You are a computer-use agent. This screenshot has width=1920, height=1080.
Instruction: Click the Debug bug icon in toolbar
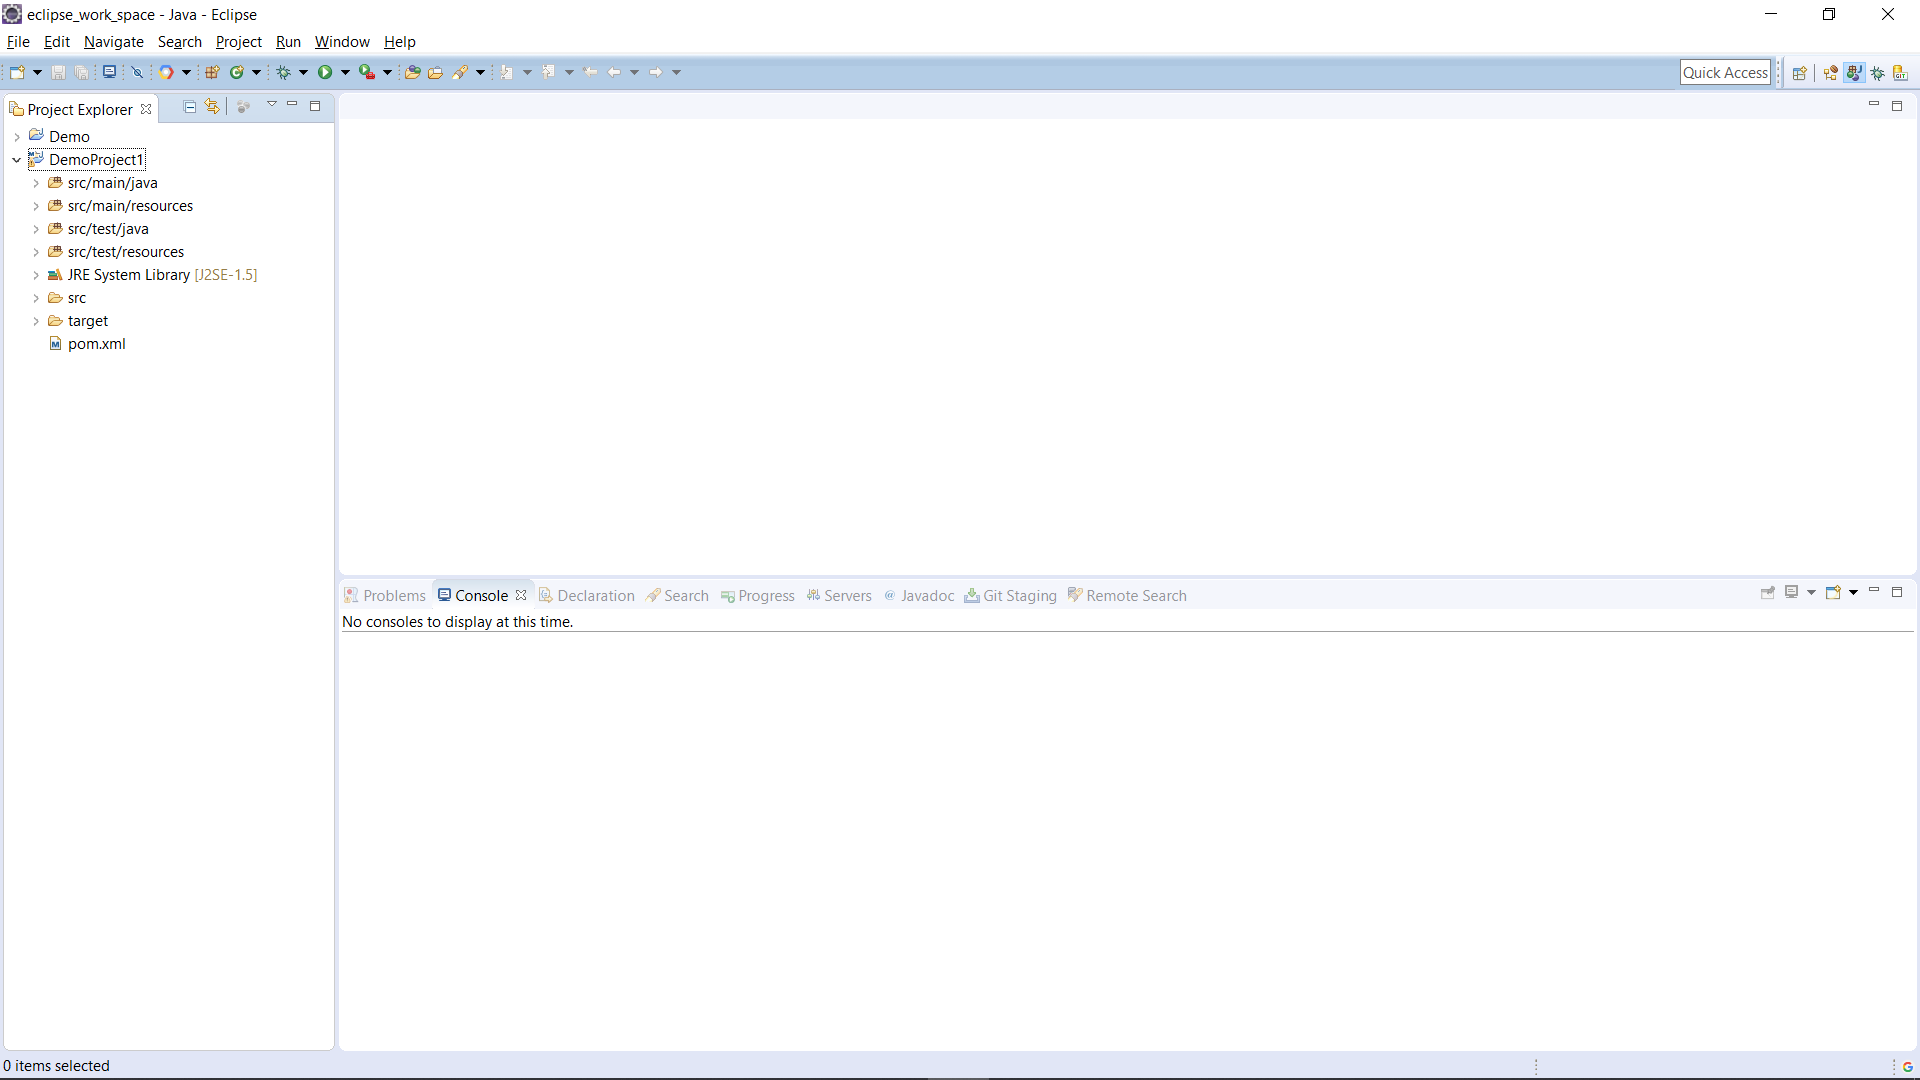[x=284, y=72]
